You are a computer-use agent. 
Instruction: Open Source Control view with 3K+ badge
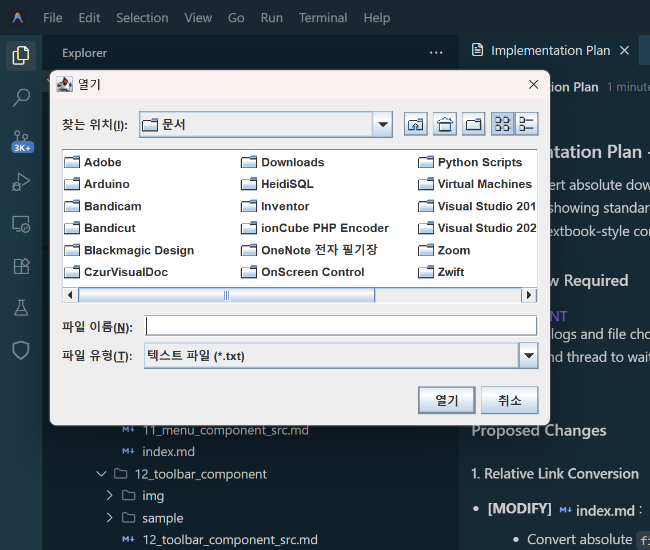[x=22, y=141]
